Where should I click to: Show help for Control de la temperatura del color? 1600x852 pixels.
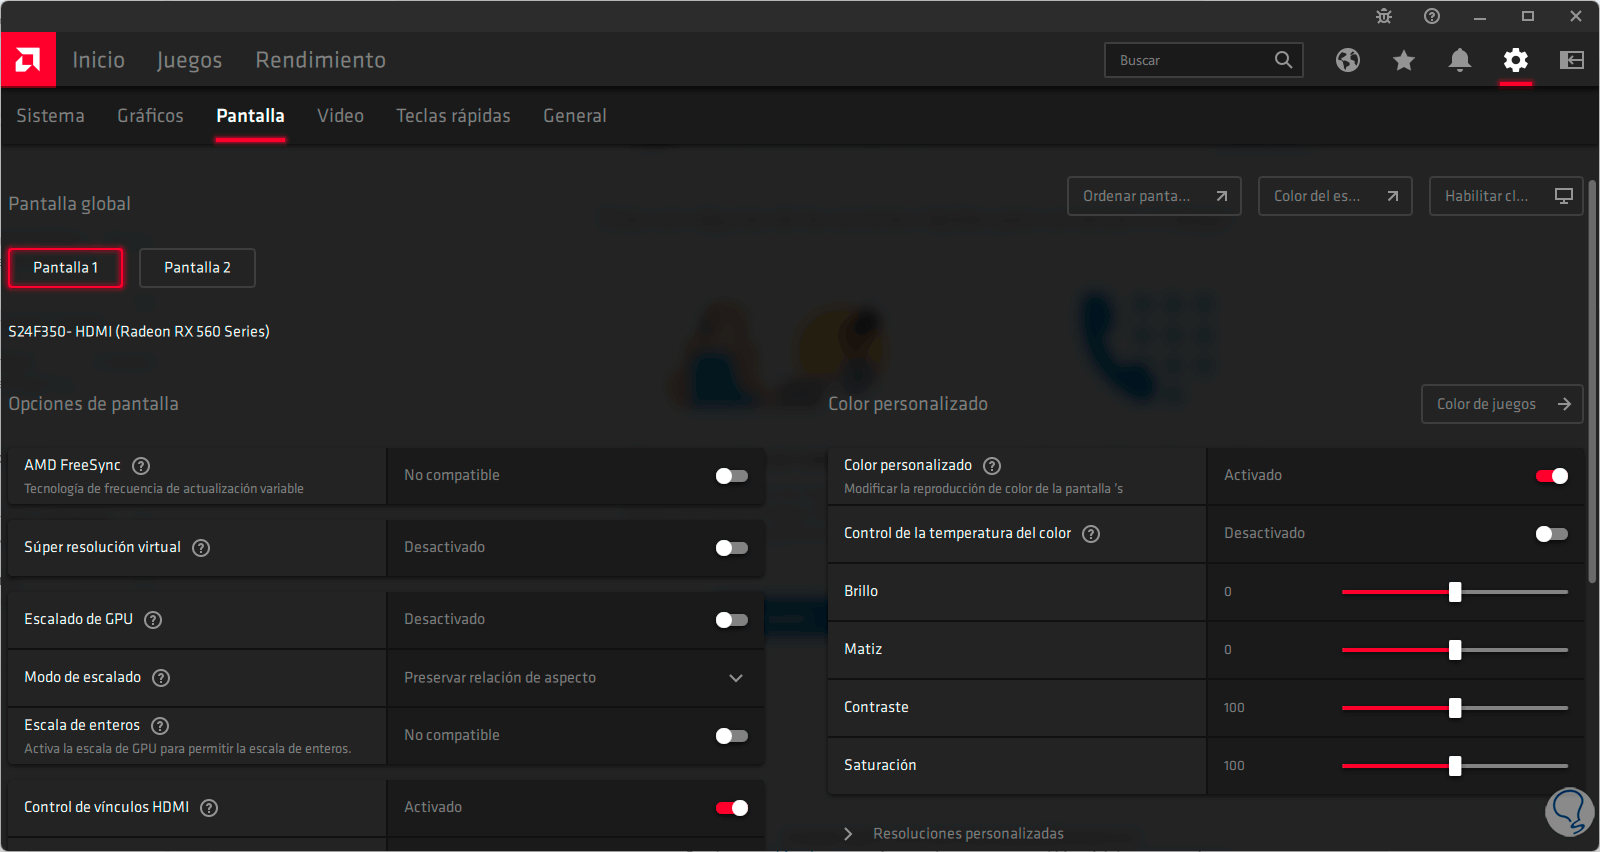pos(1091,533)
